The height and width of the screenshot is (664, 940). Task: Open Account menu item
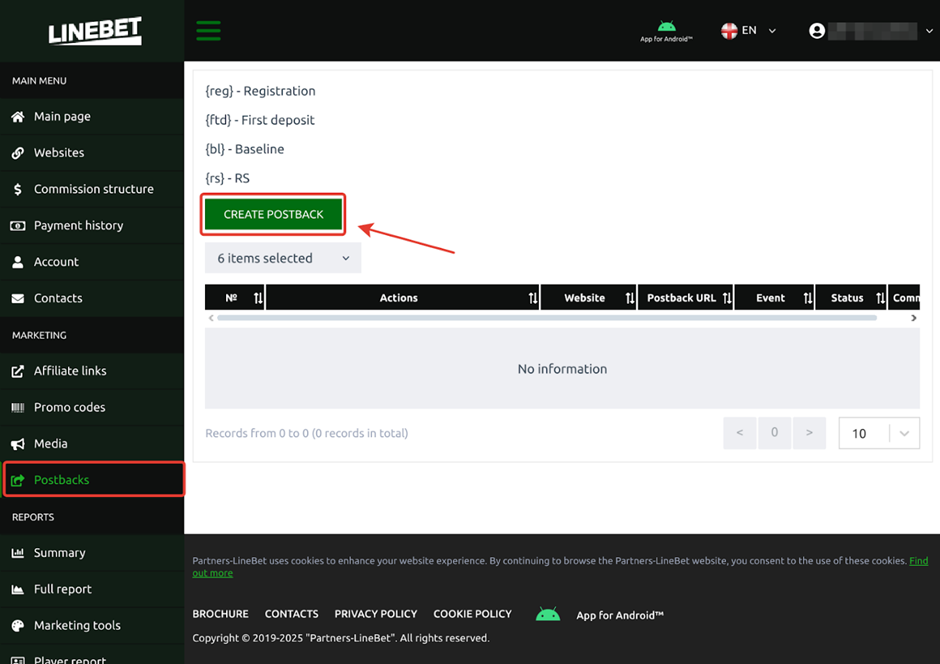click(92, 262)
